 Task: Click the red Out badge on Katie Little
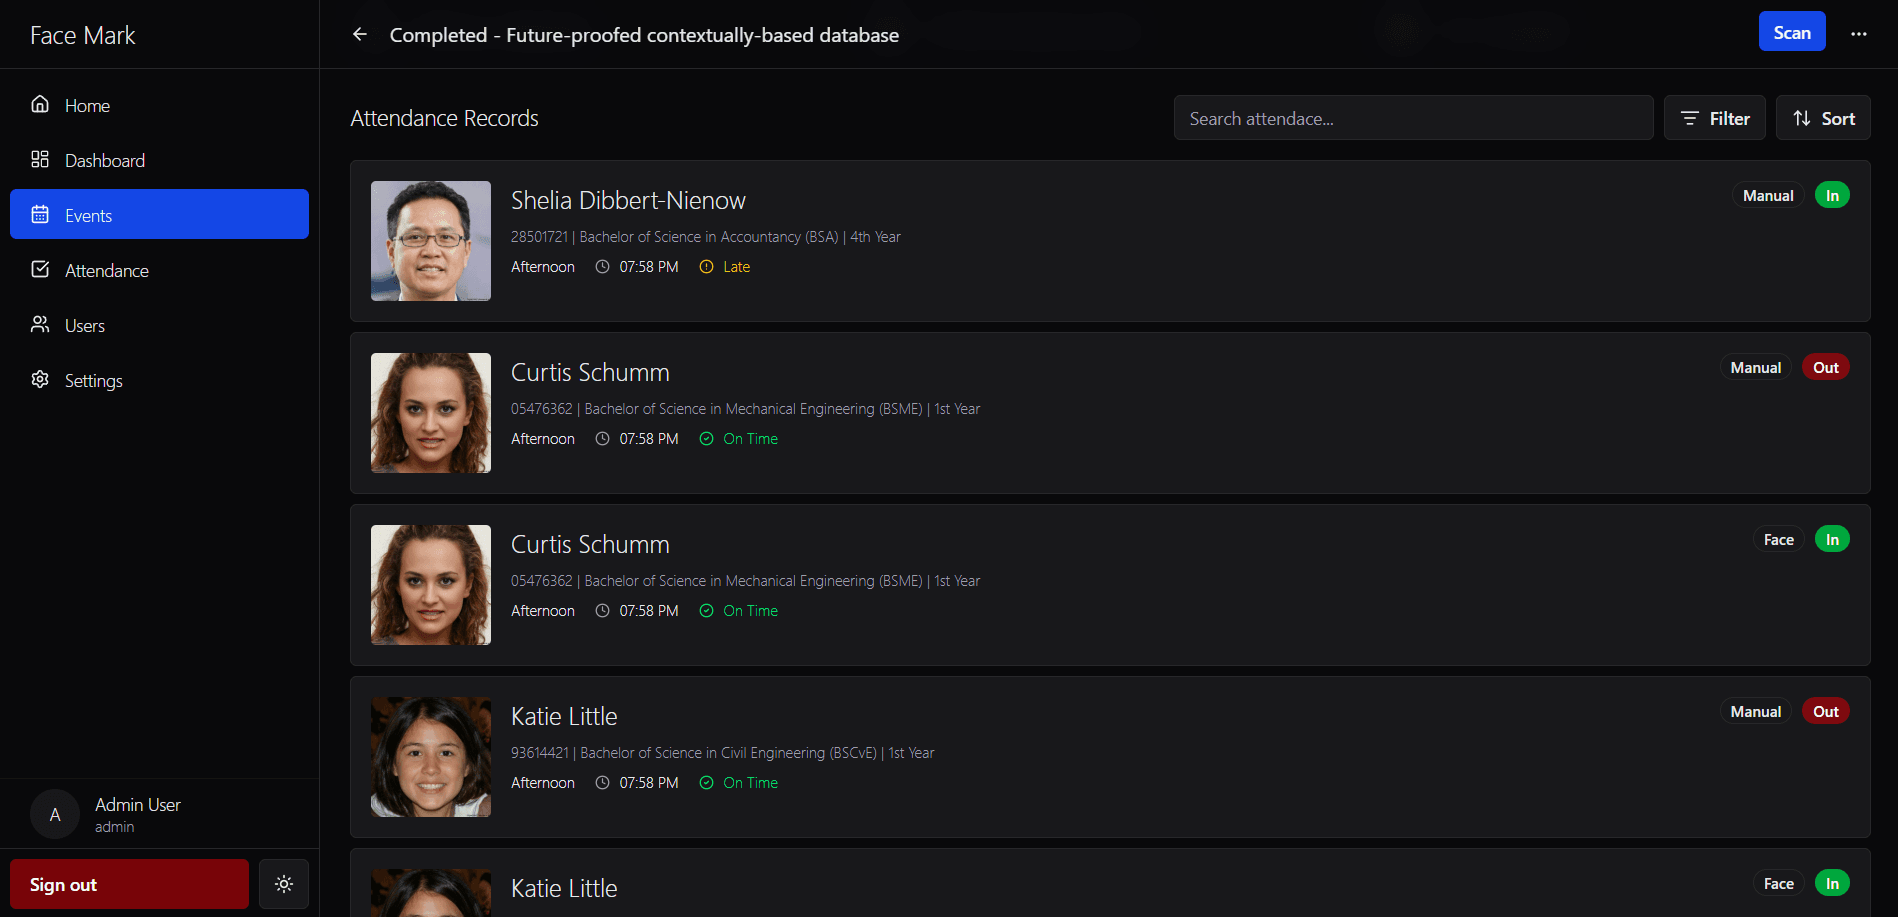(1825, 712)
